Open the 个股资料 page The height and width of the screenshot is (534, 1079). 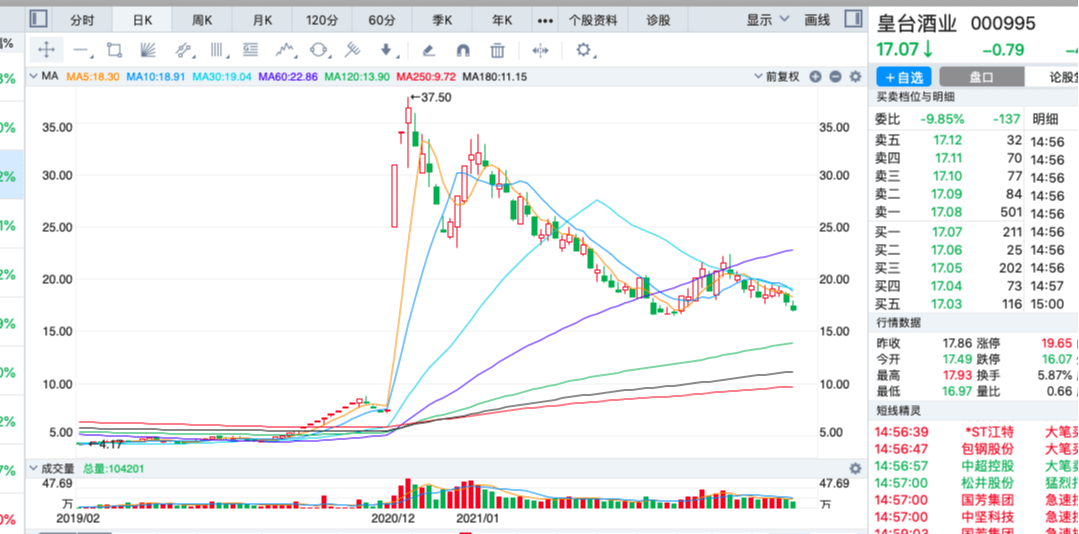(592, 20)
